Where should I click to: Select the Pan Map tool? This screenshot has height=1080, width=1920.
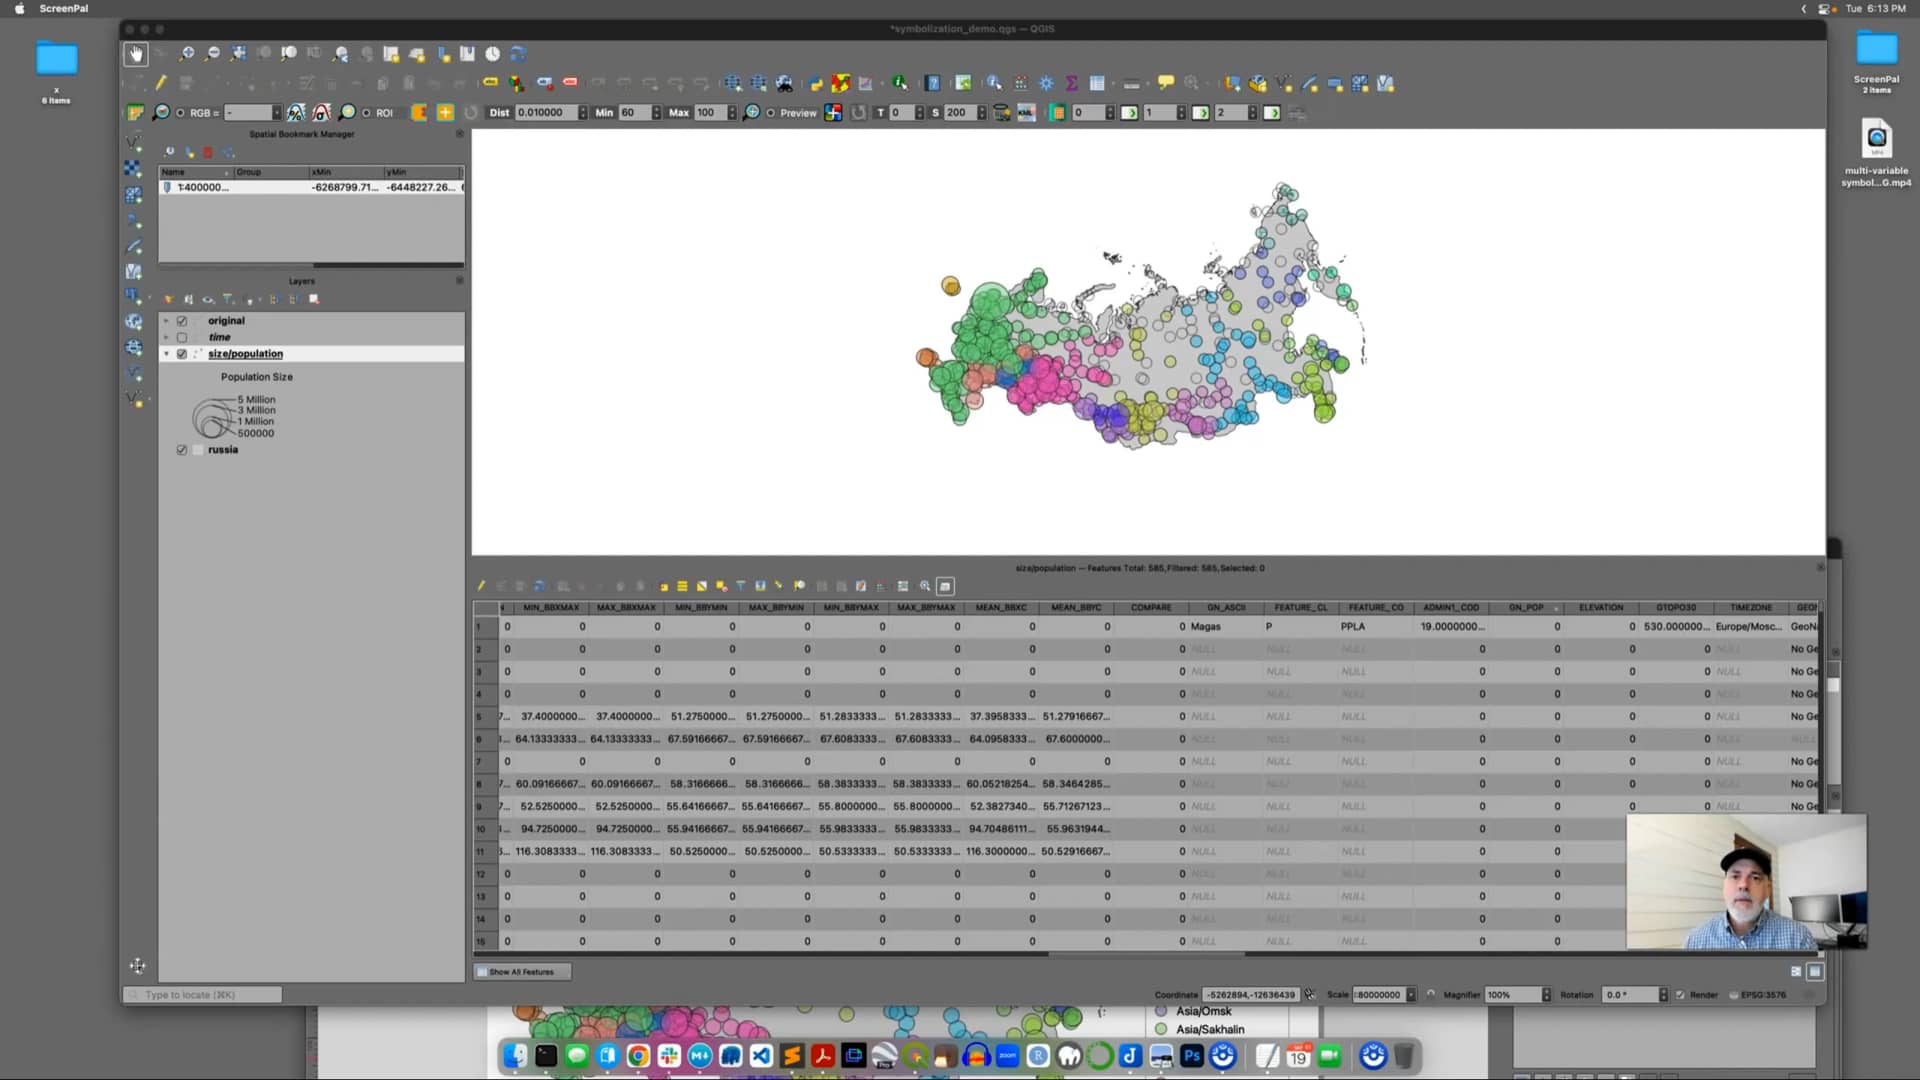[137, 53]
